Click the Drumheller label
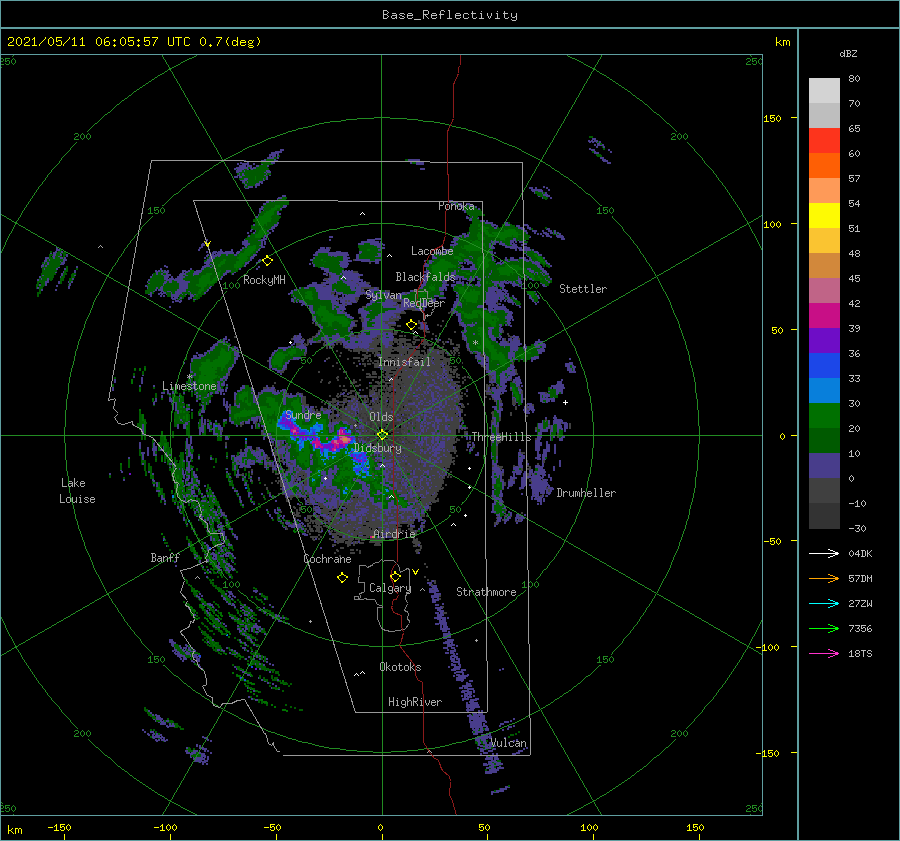The width and height of the screenshot is (900, 841). coord(586,493)
